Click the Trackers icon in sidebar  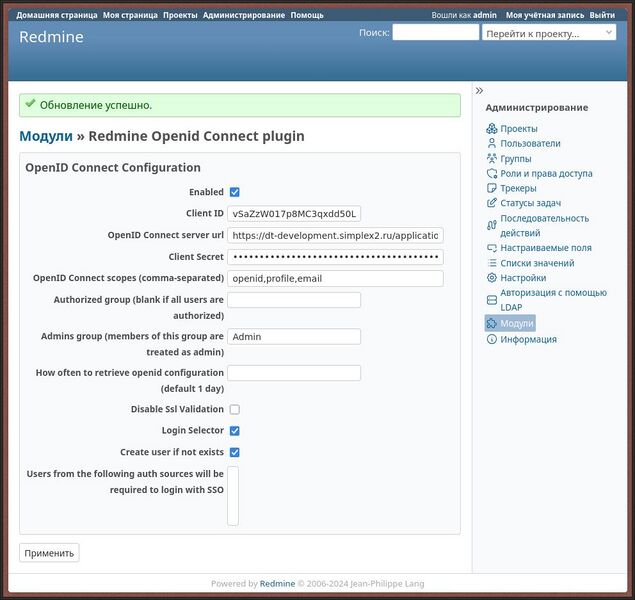click(491, 189)
